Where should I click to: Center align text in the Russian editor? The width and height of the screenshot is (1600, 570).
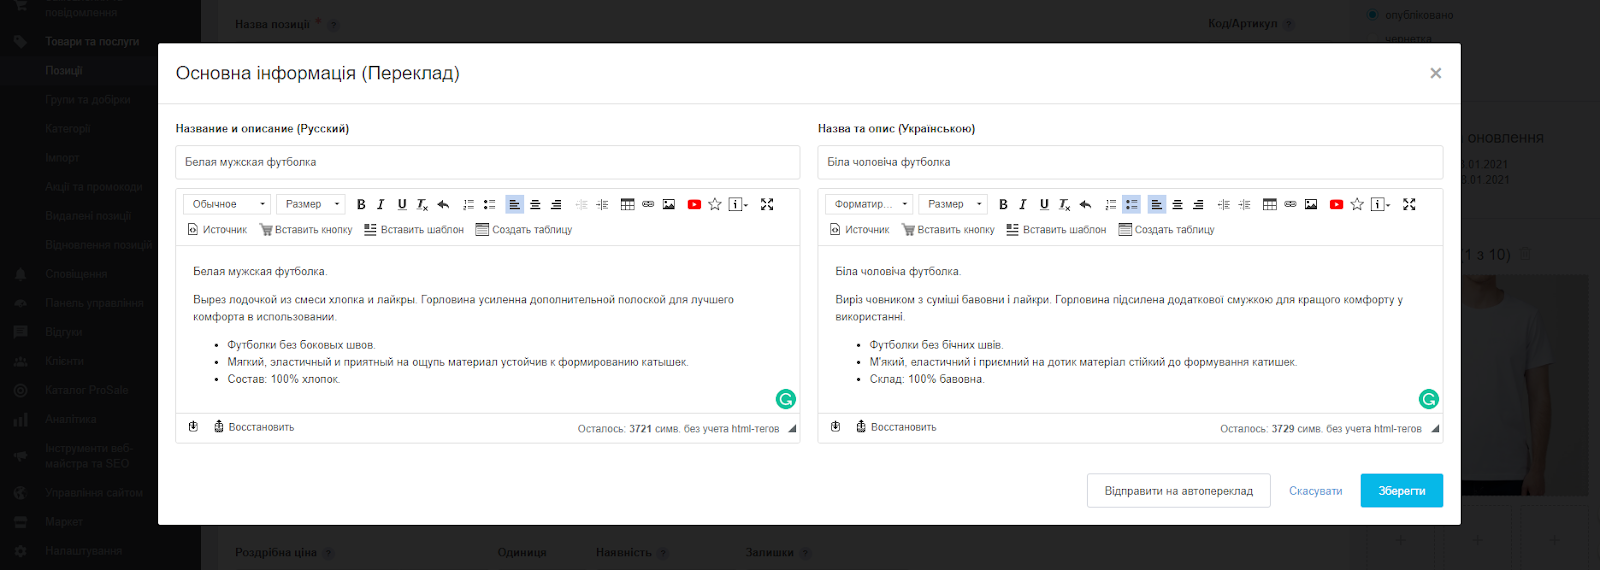[x=535, y=204]
